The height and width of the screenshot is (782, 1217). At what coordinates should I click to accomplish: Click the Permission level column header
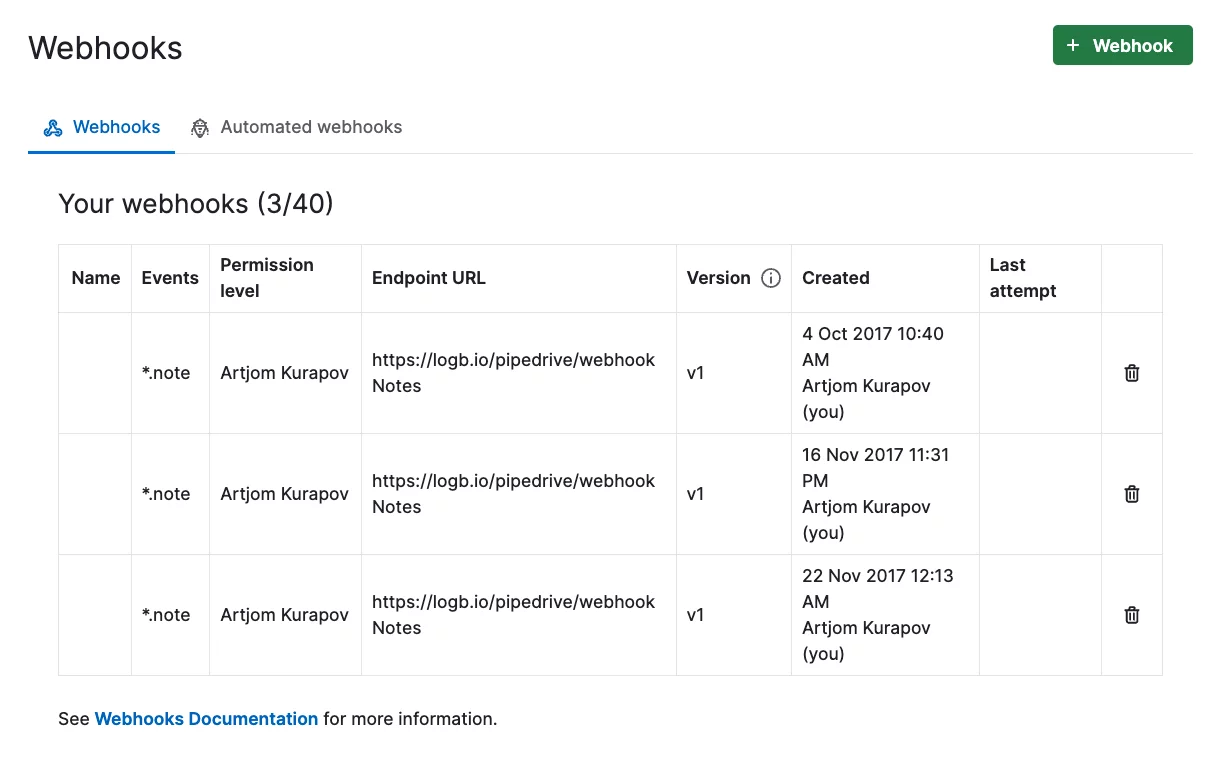click(x=267, y=278)
